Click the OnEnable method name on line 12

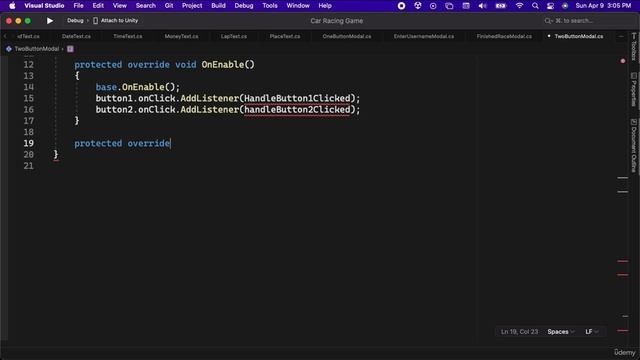(222, 64)
